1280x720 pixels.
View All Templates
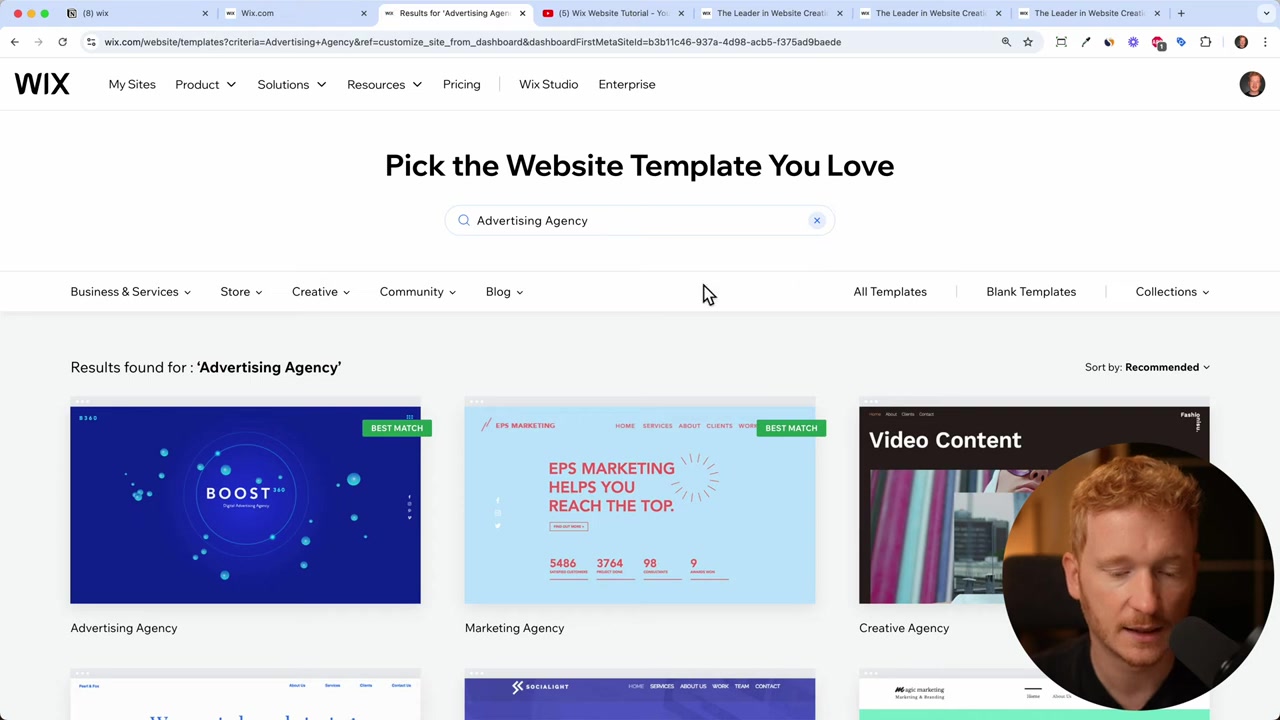890,292
